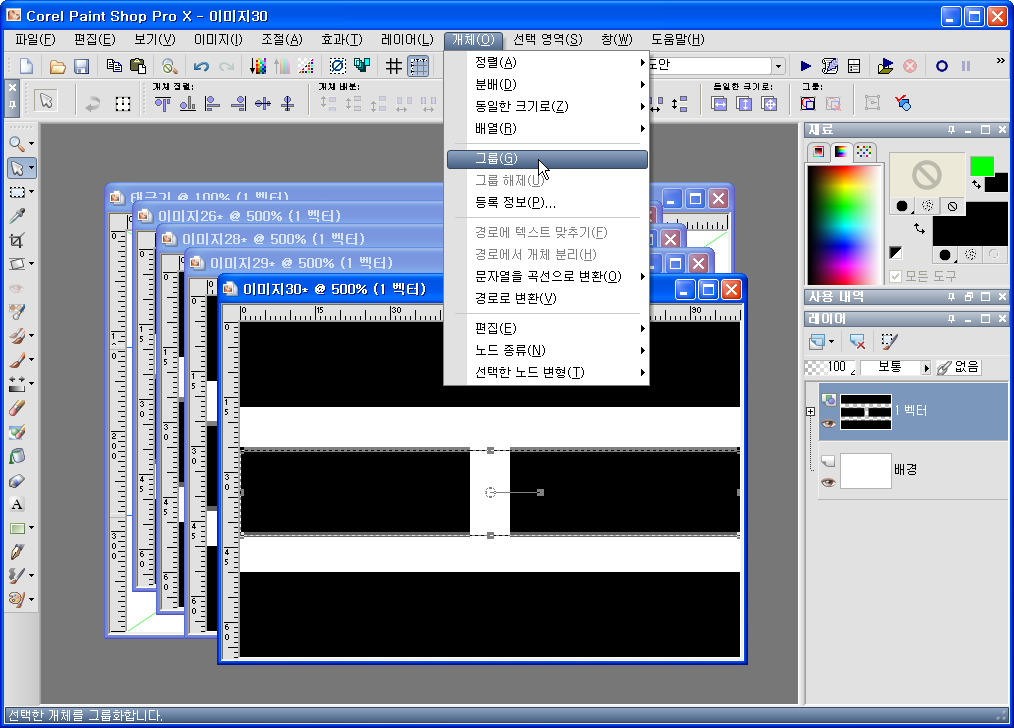Click the group objects toolbar icon

(808, 103)
